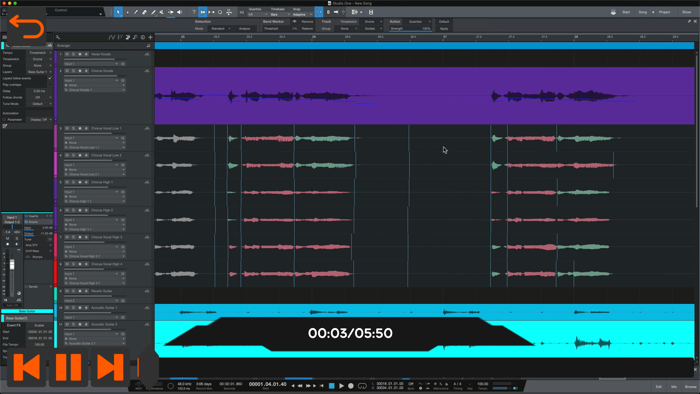Open the question mark help icon
This screenshot has width=700, height=394.
194,12
